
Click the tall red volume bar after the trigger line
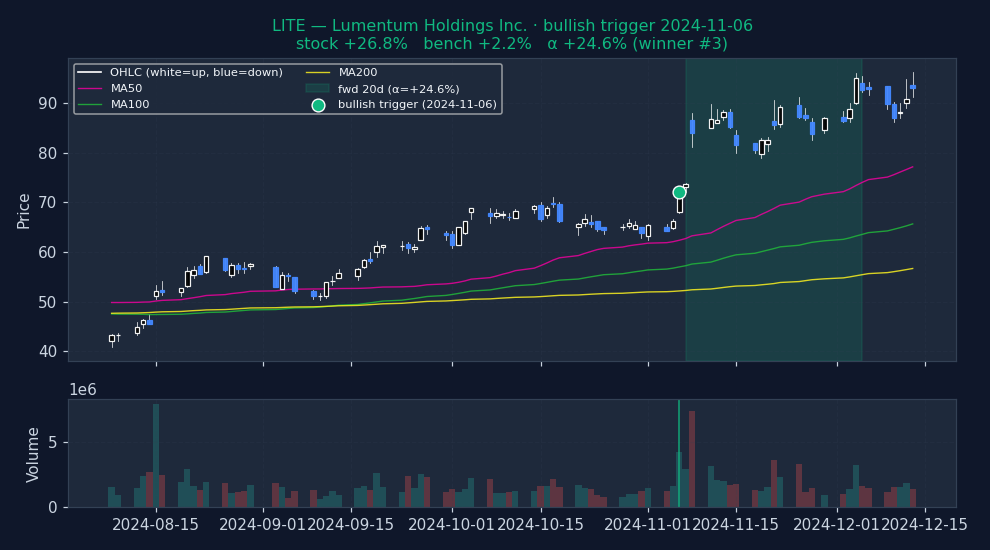[691, 459]
